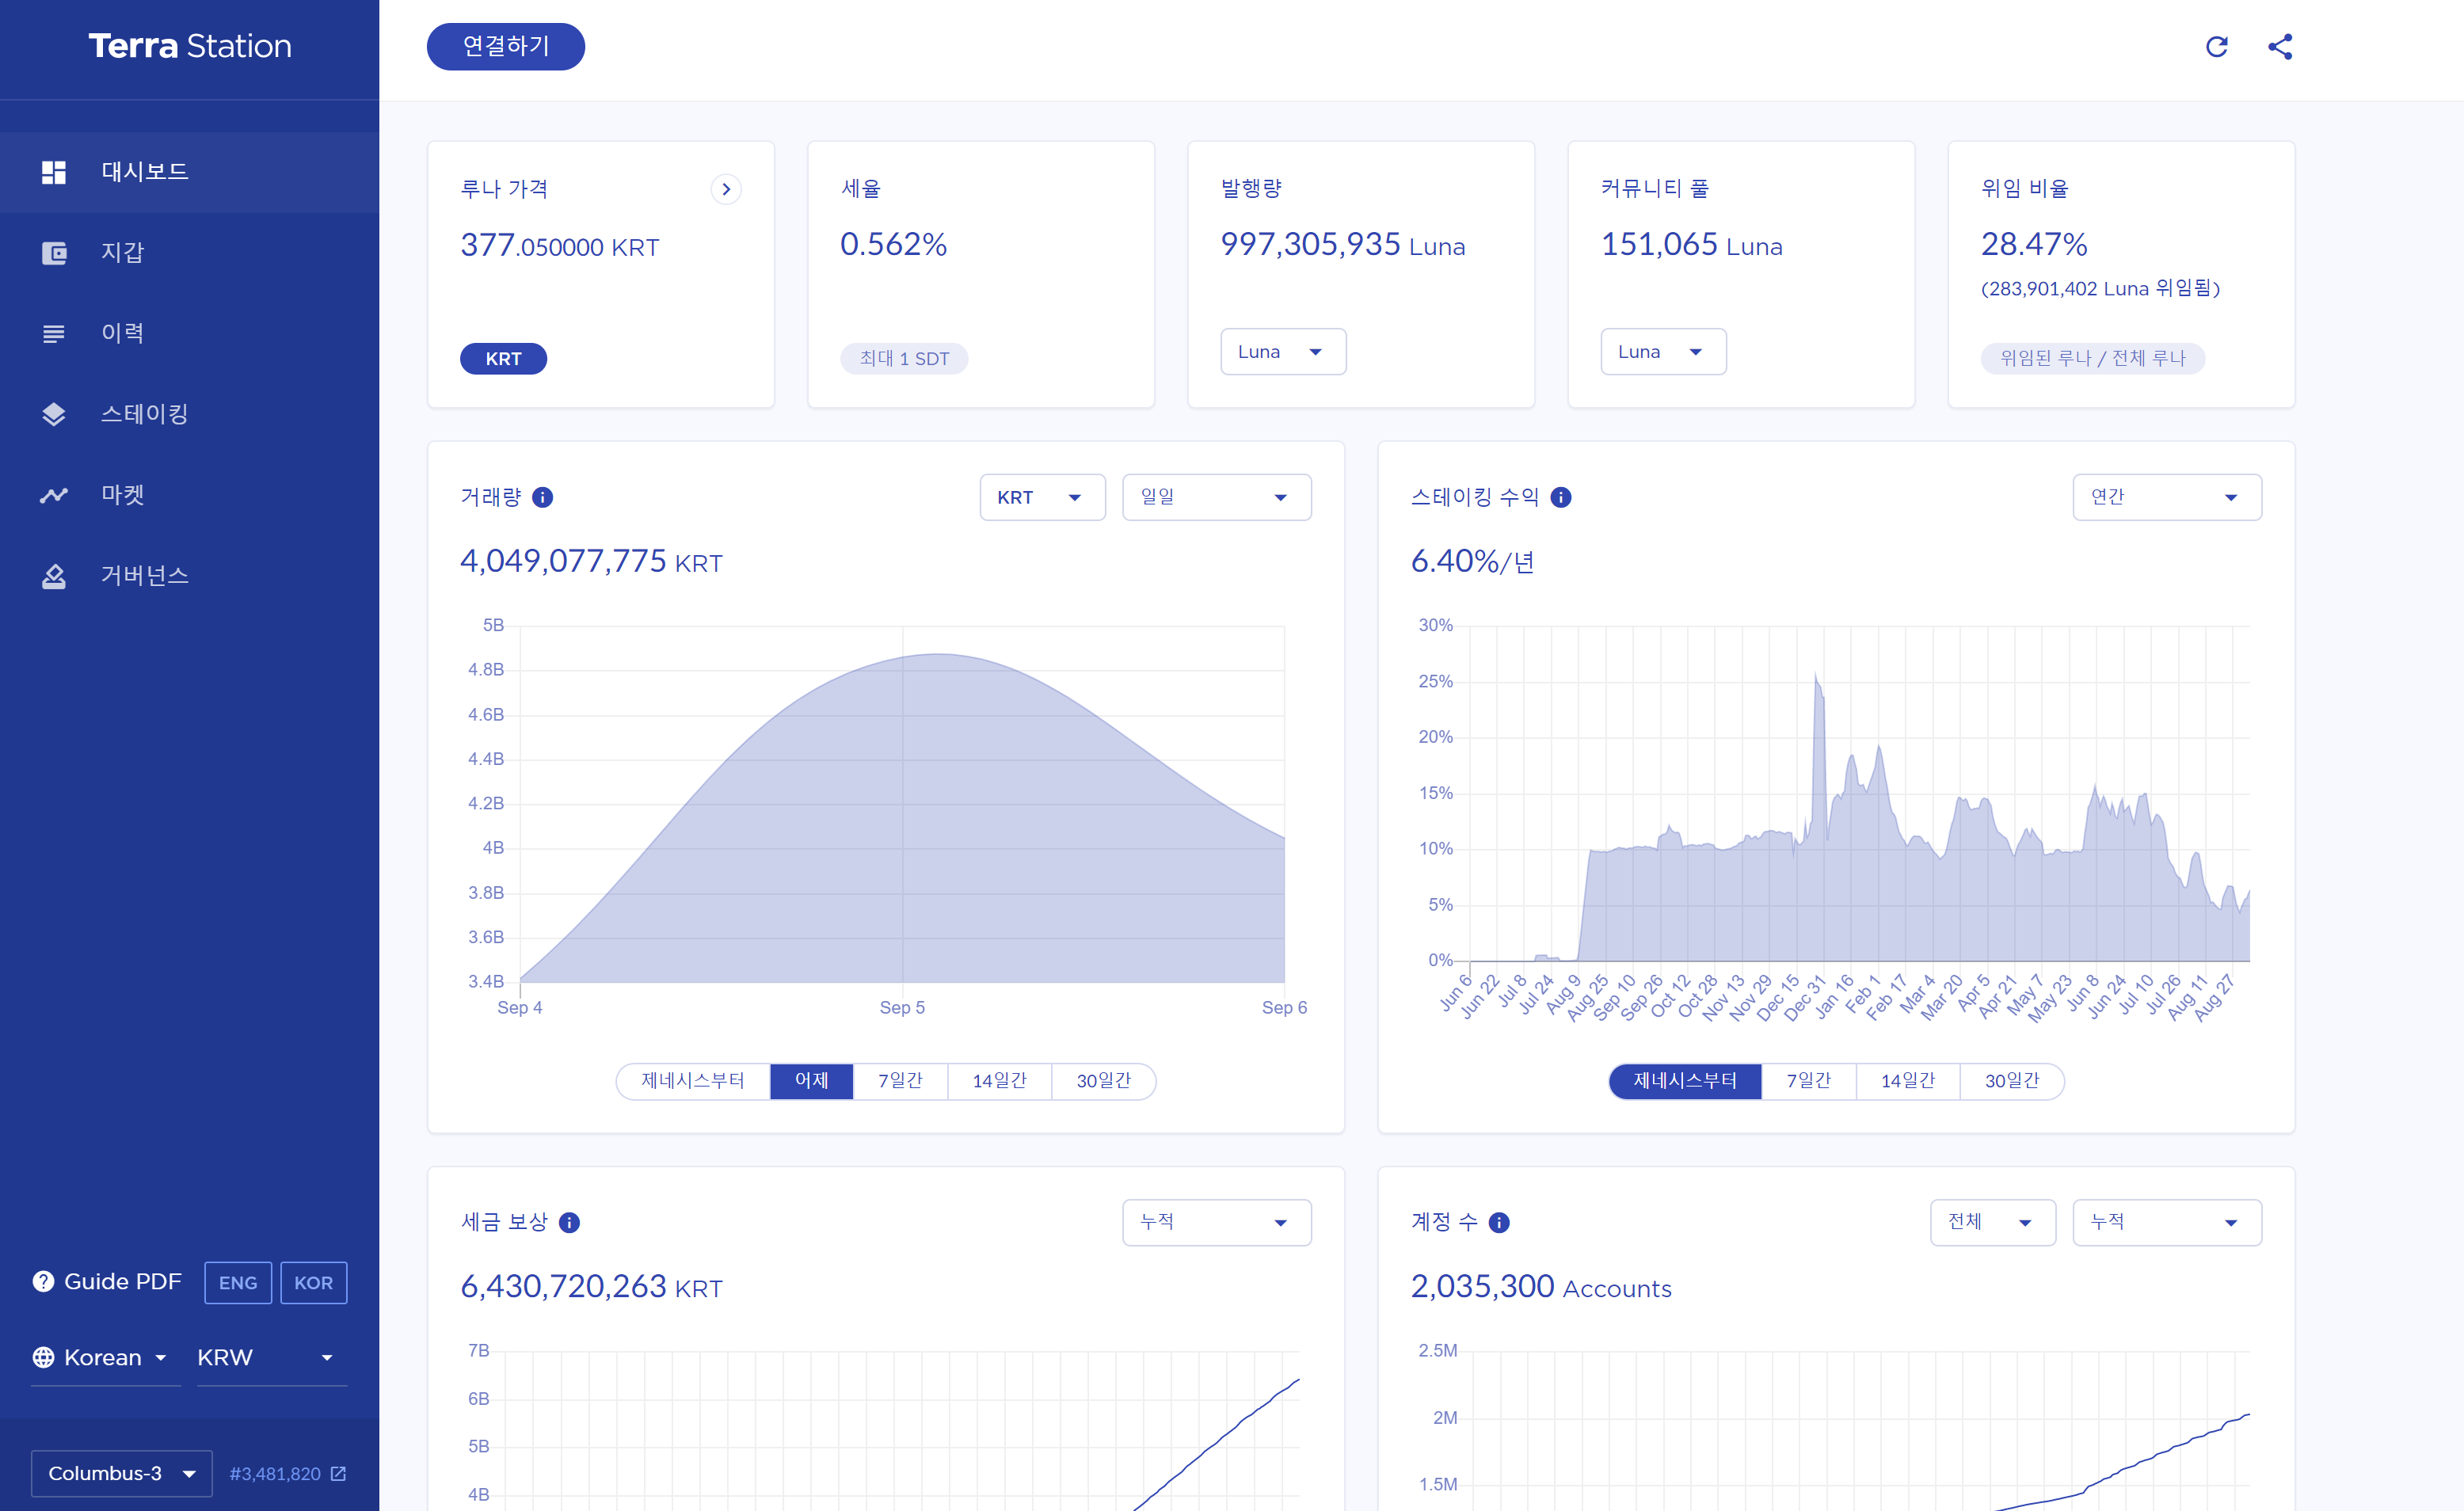The width and height of the screenshot is (2464, 1511).
Task: Click the globe icon beside Korean
Action: tap(43, 1357)
